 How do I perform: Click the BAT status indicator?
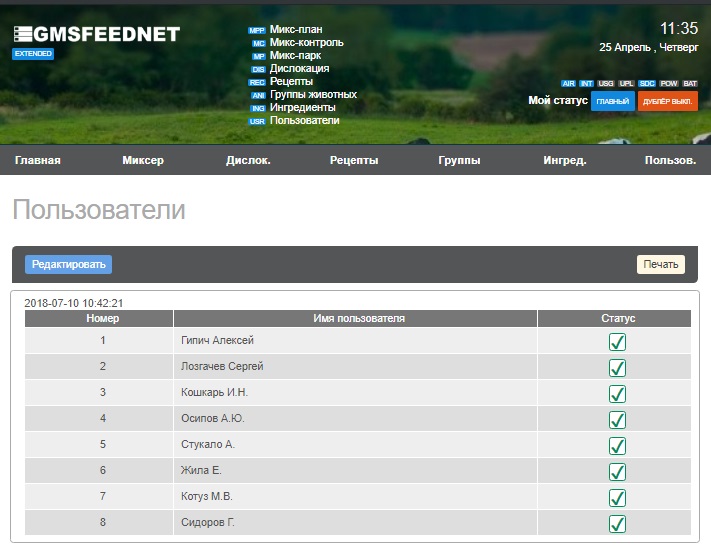[690, 83]
